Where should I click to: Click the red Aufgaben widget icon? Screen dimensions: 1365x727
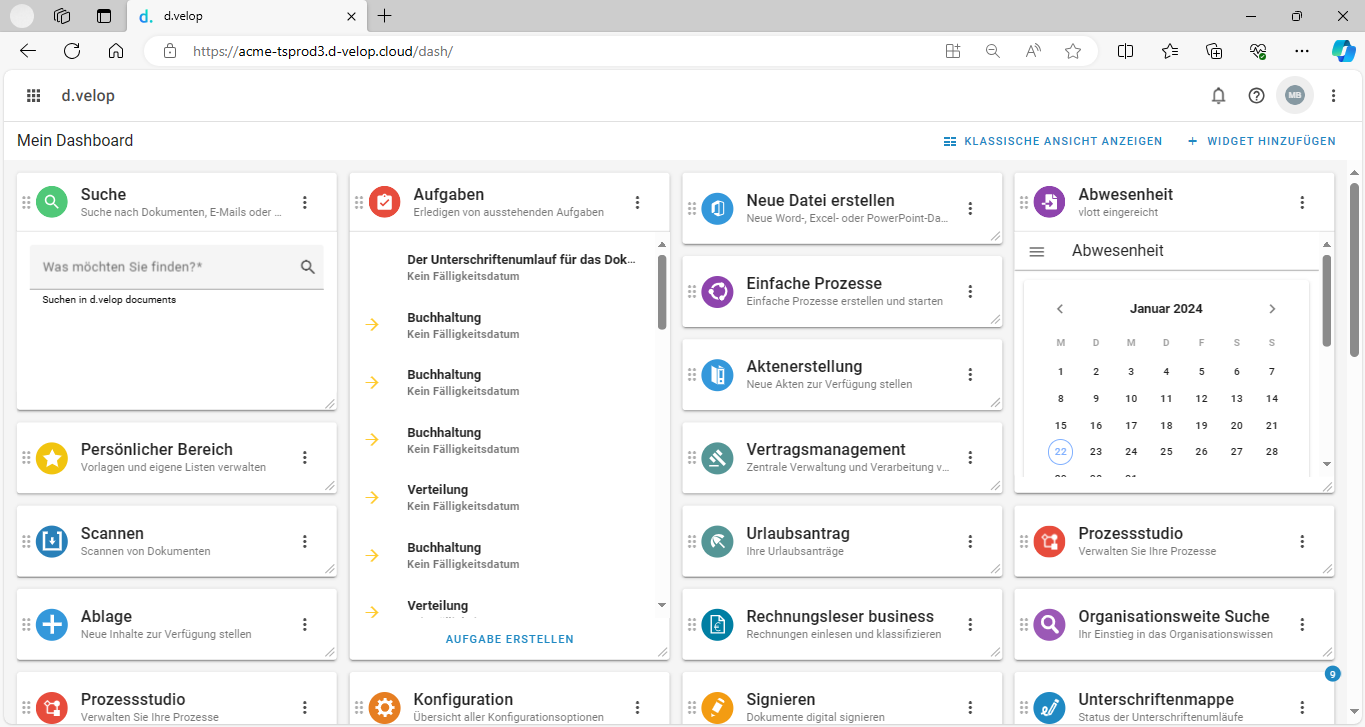click(385, 202)
